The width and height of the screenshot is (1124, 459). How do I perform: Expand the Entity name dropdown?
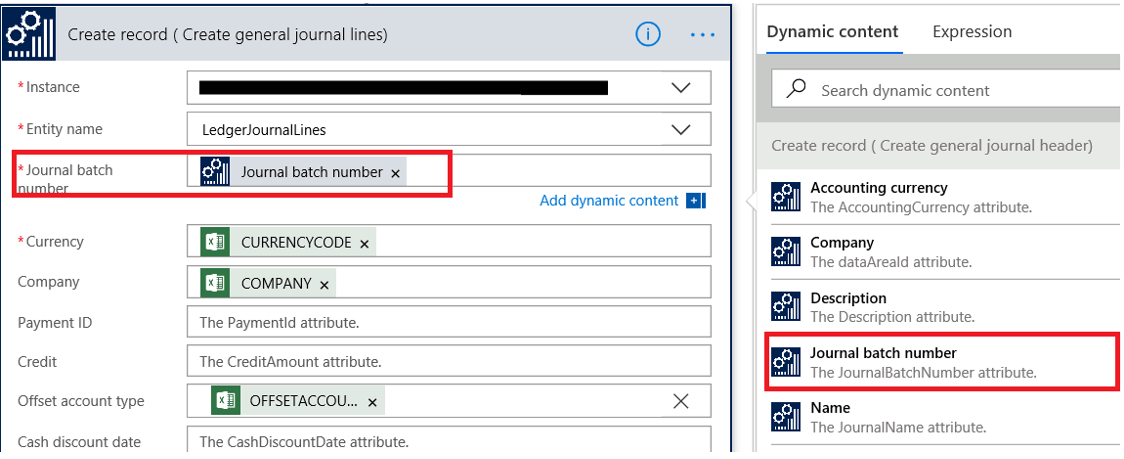click(681, 129)
